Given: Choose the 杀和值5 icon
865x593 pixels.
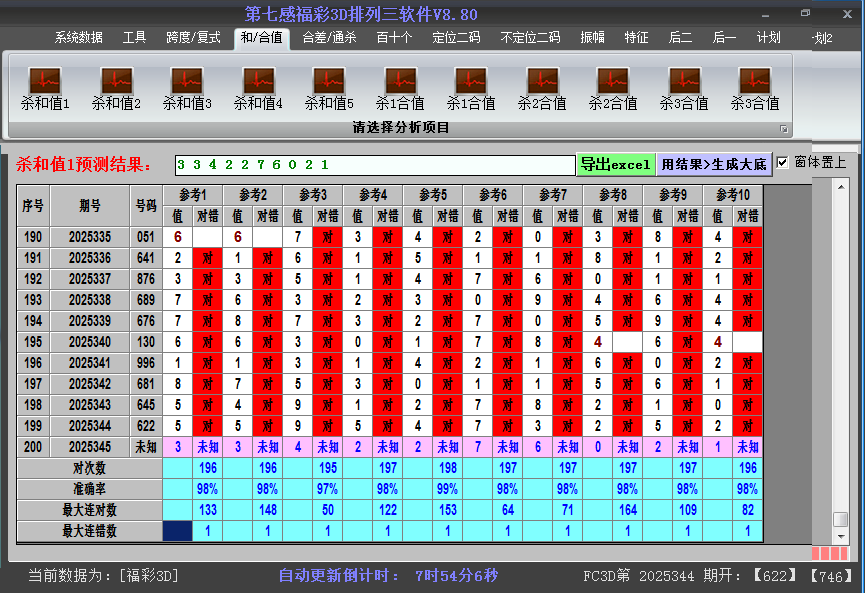Looking at the screenshot, I should pos(329,81).
